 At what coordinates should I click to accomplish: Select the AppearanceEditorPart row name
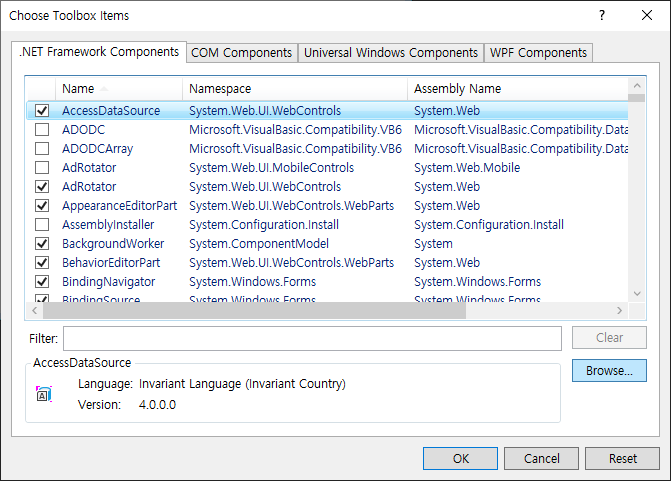[119, 205]
